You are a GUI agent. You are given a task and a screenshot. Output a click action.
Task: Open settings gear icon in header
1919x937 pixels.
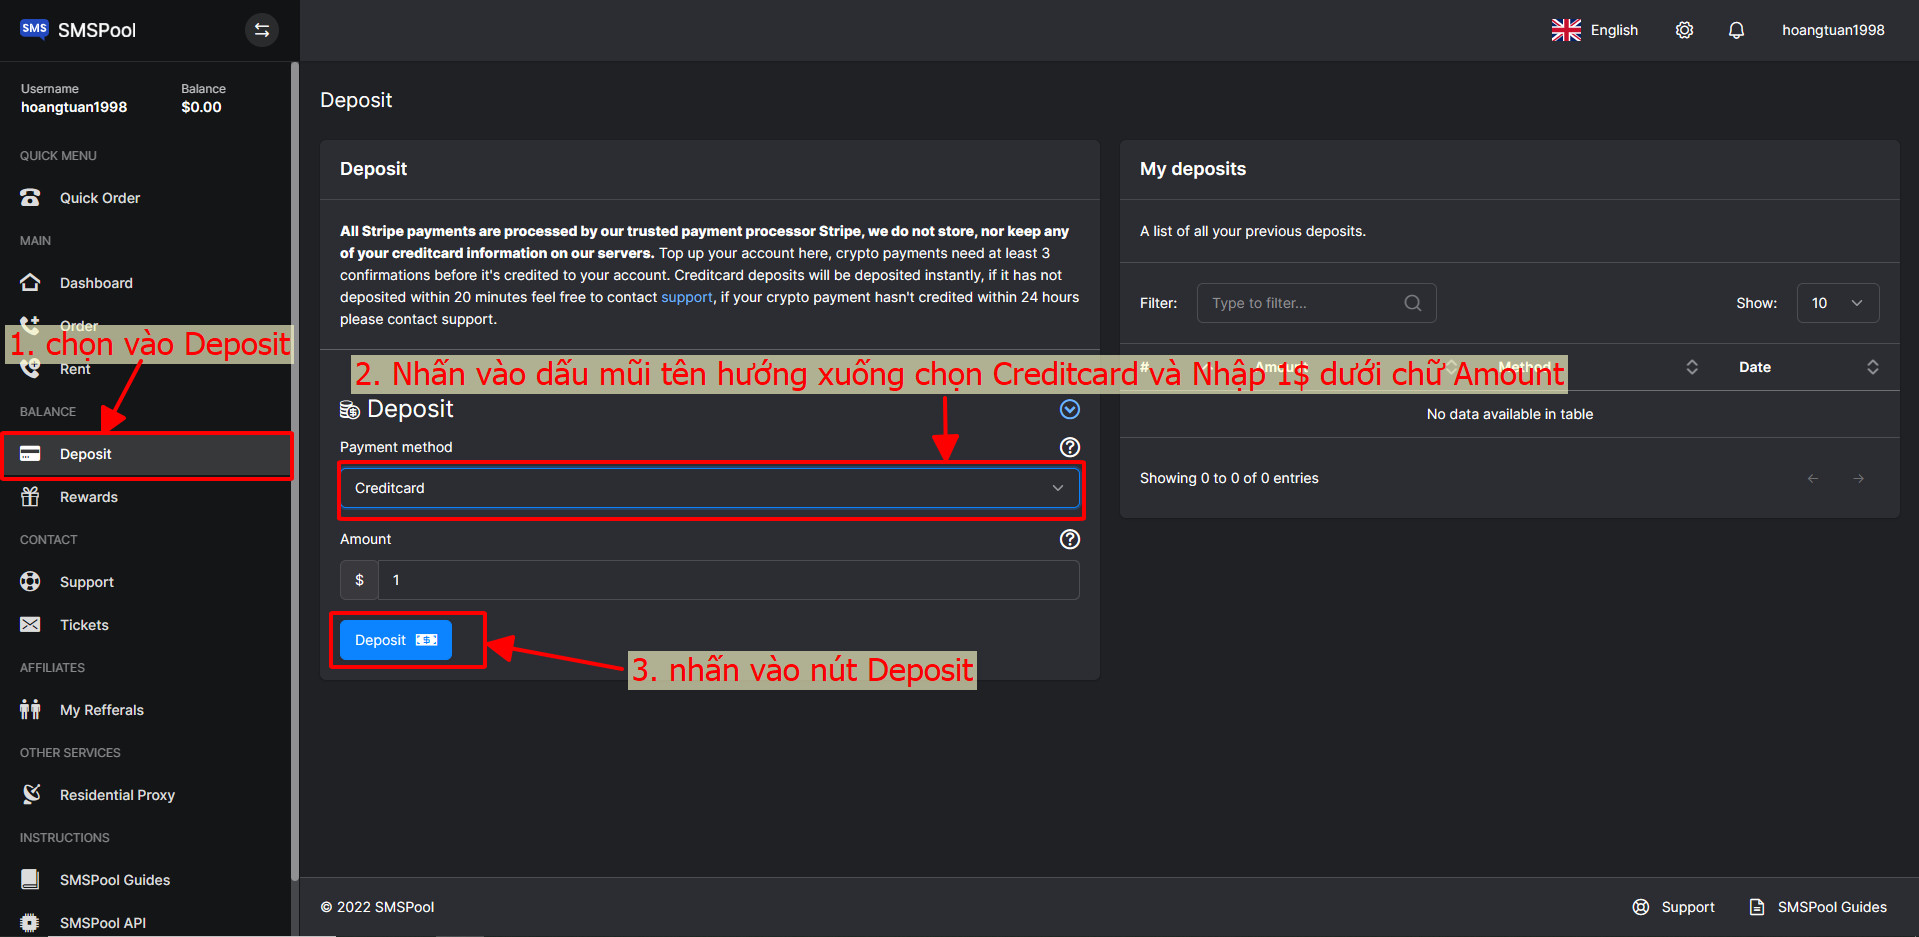pos(1684,30)
